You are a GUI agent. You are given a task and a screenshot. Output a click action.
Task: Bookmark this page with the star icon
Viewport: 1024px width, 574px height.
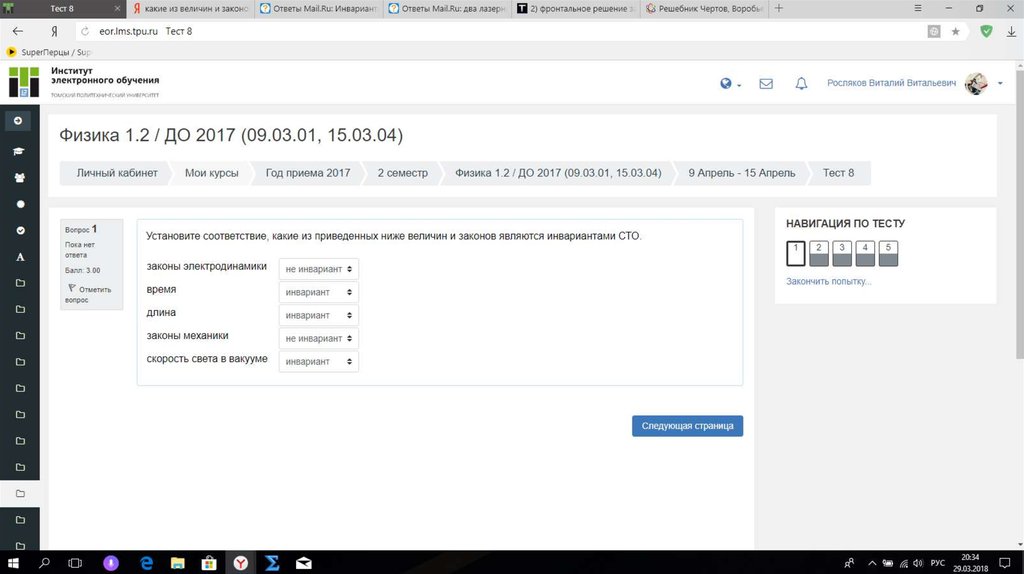[955, 31]
